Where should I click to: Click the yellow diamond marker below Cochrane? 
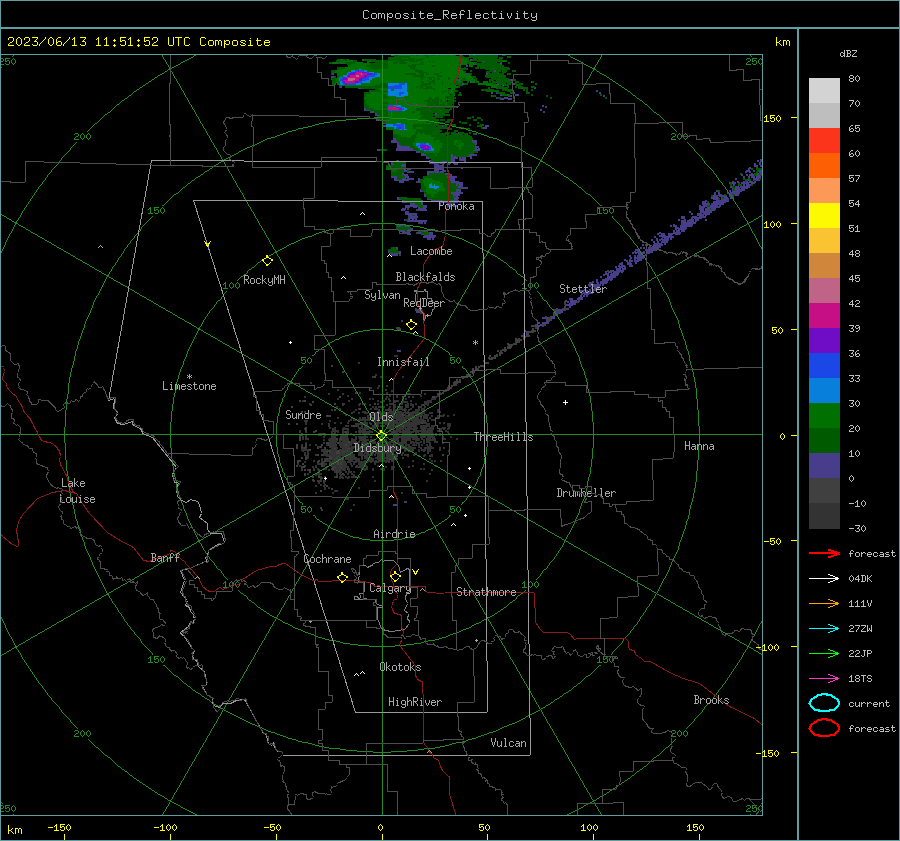342,578
